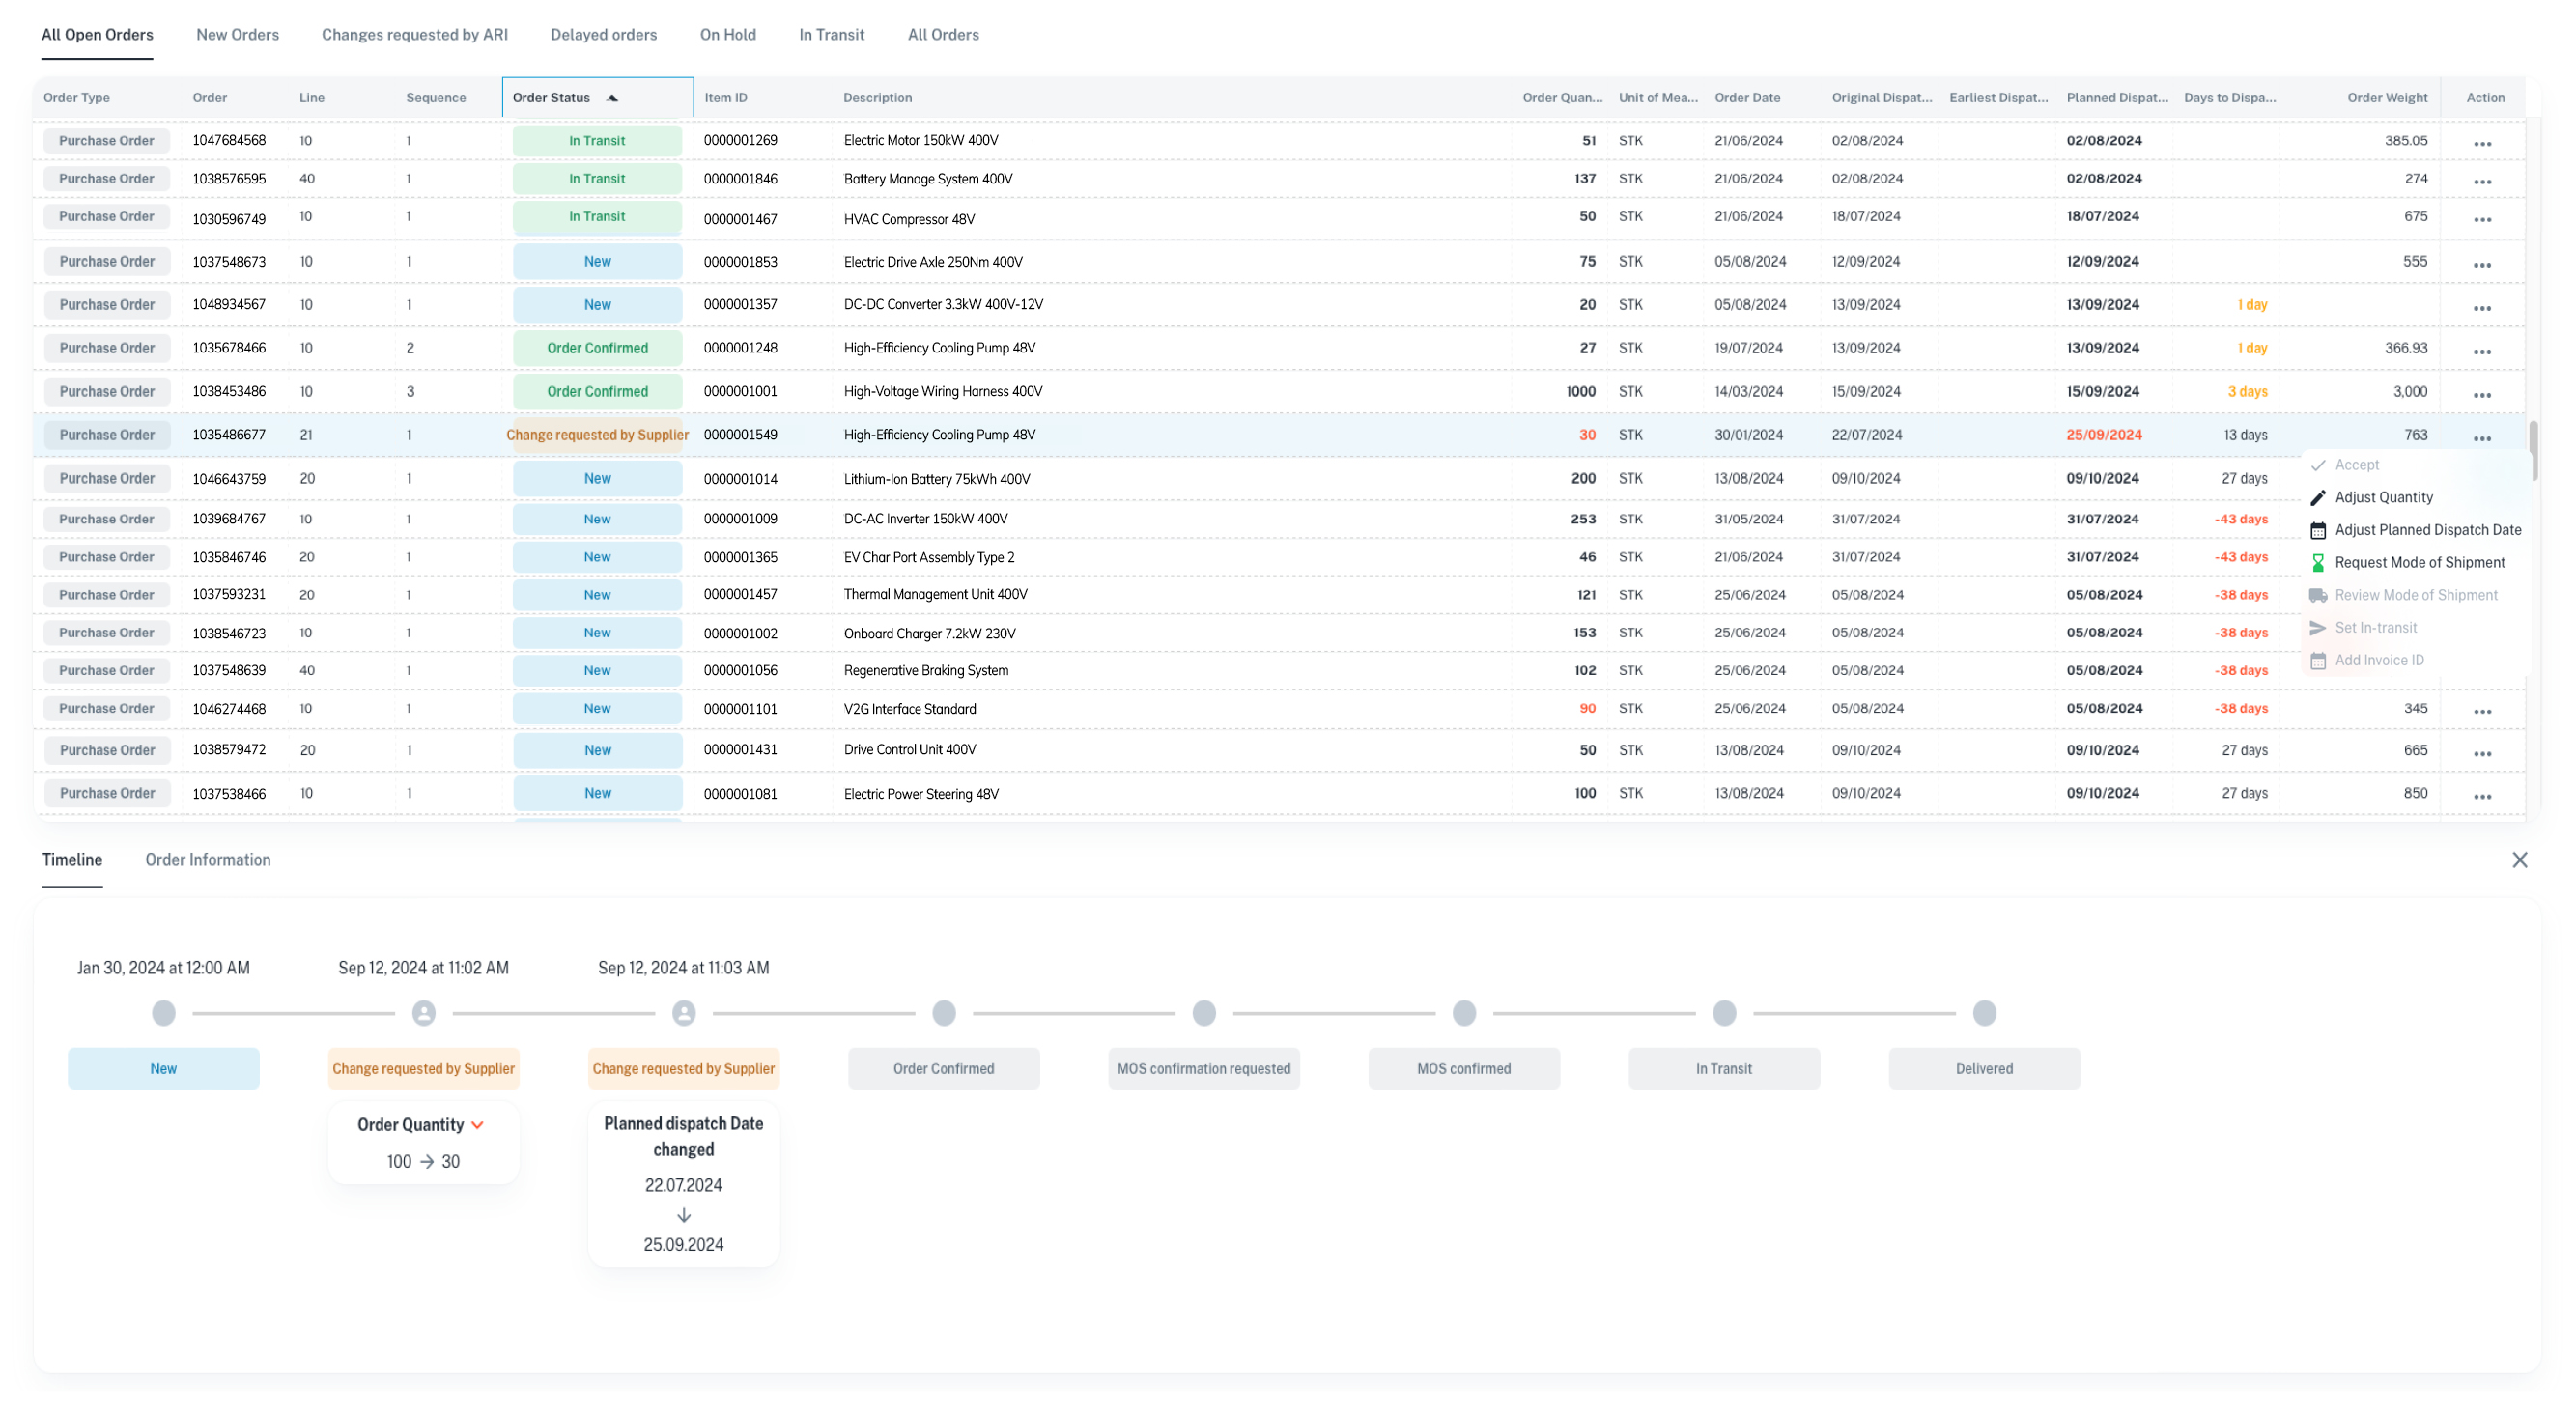
Task: Click Regenerative Braking System description
Action: click(x=926, y=670)
